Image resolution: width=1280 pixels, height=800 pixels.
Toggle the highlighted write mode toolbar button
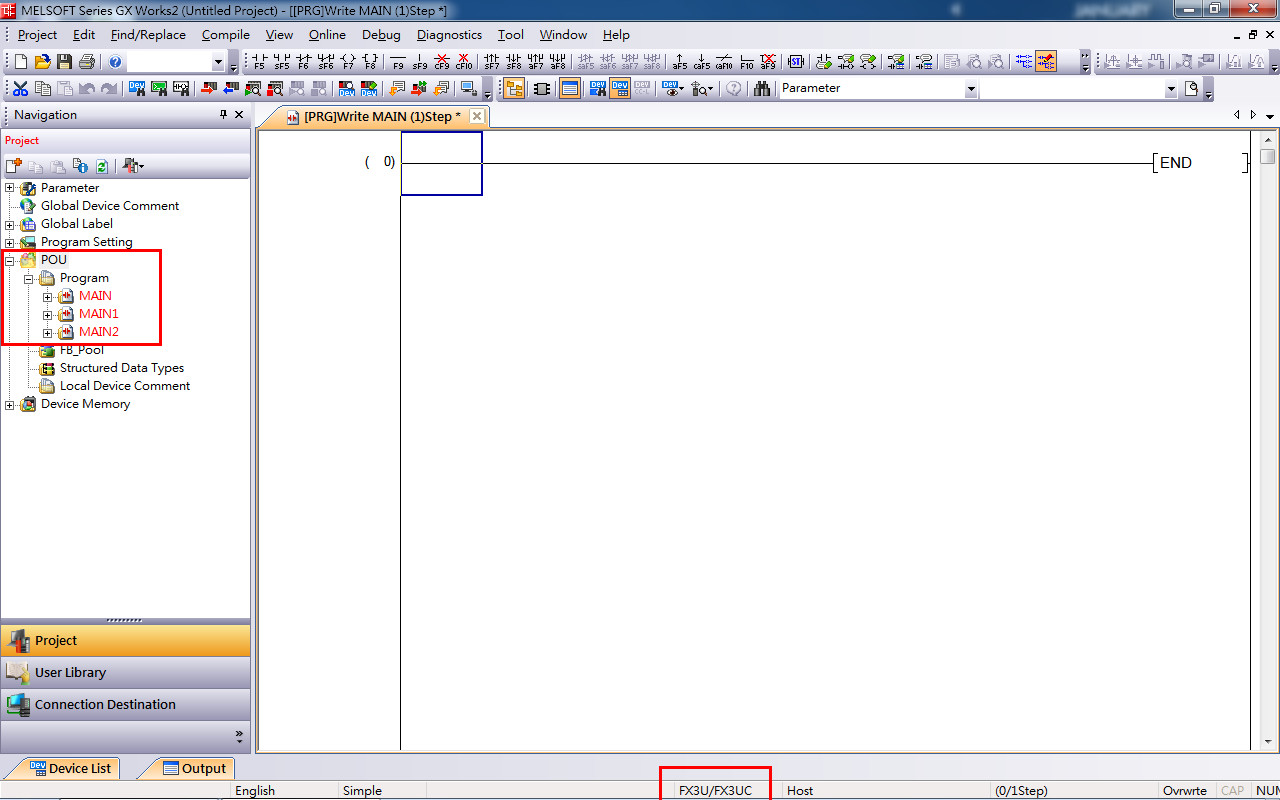click(x=1046, y=62)
